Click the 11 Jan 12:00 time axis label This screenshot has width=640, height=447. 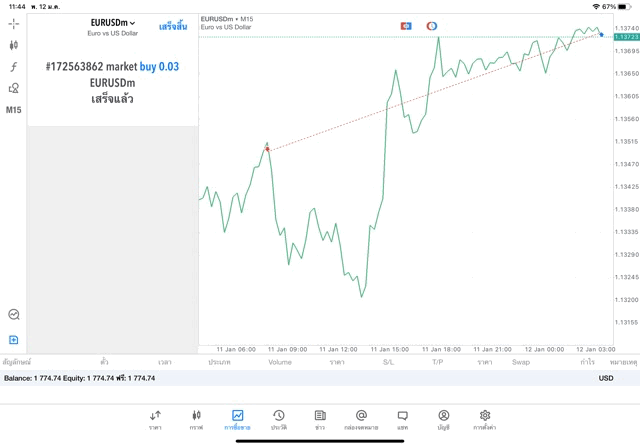point(338,349)
